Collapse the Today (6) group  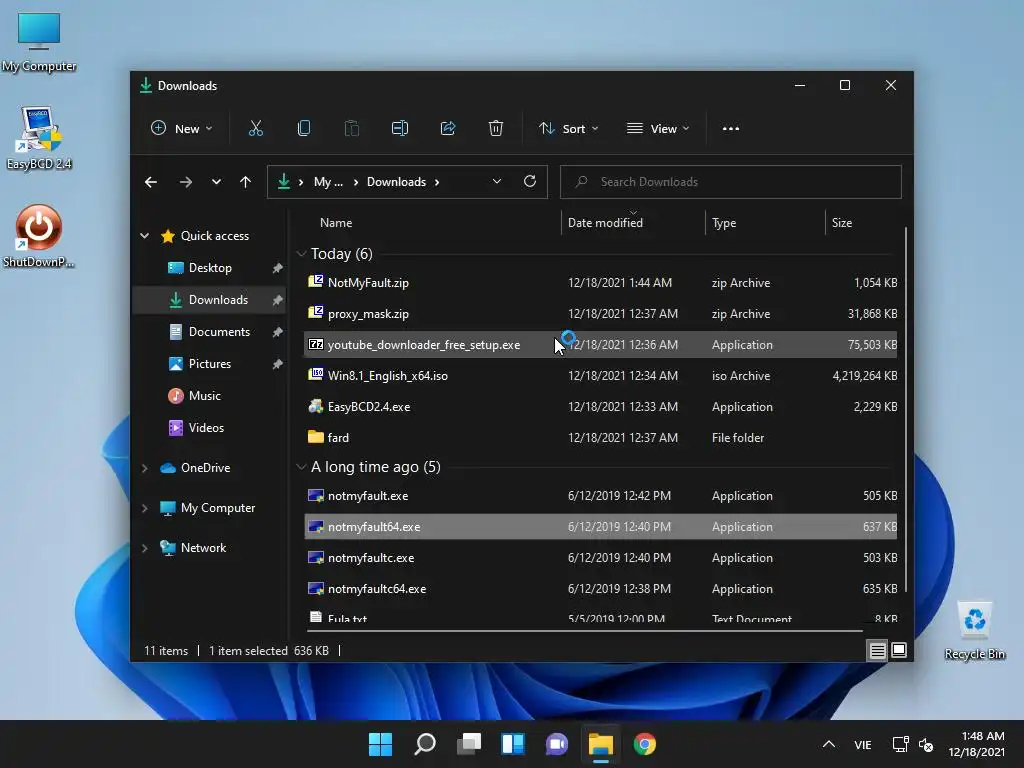point(301,253)
